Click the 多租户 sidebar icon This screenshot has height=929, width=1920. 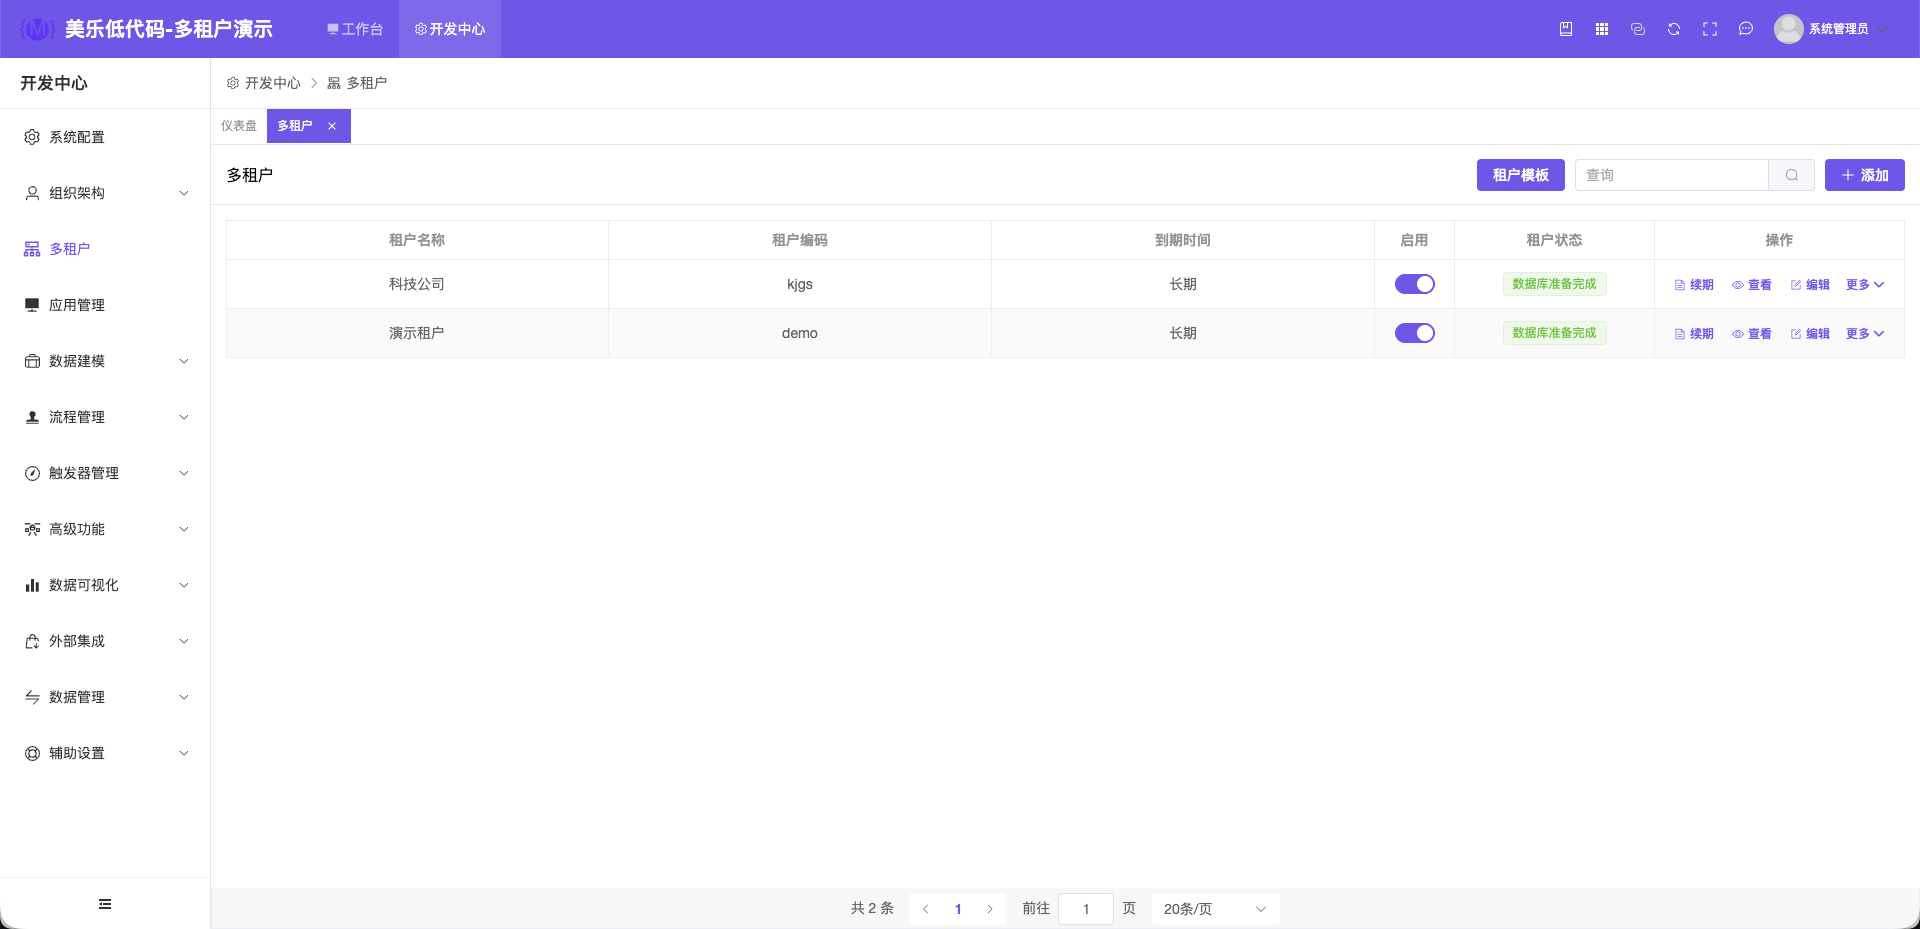(x=32, y=249)
